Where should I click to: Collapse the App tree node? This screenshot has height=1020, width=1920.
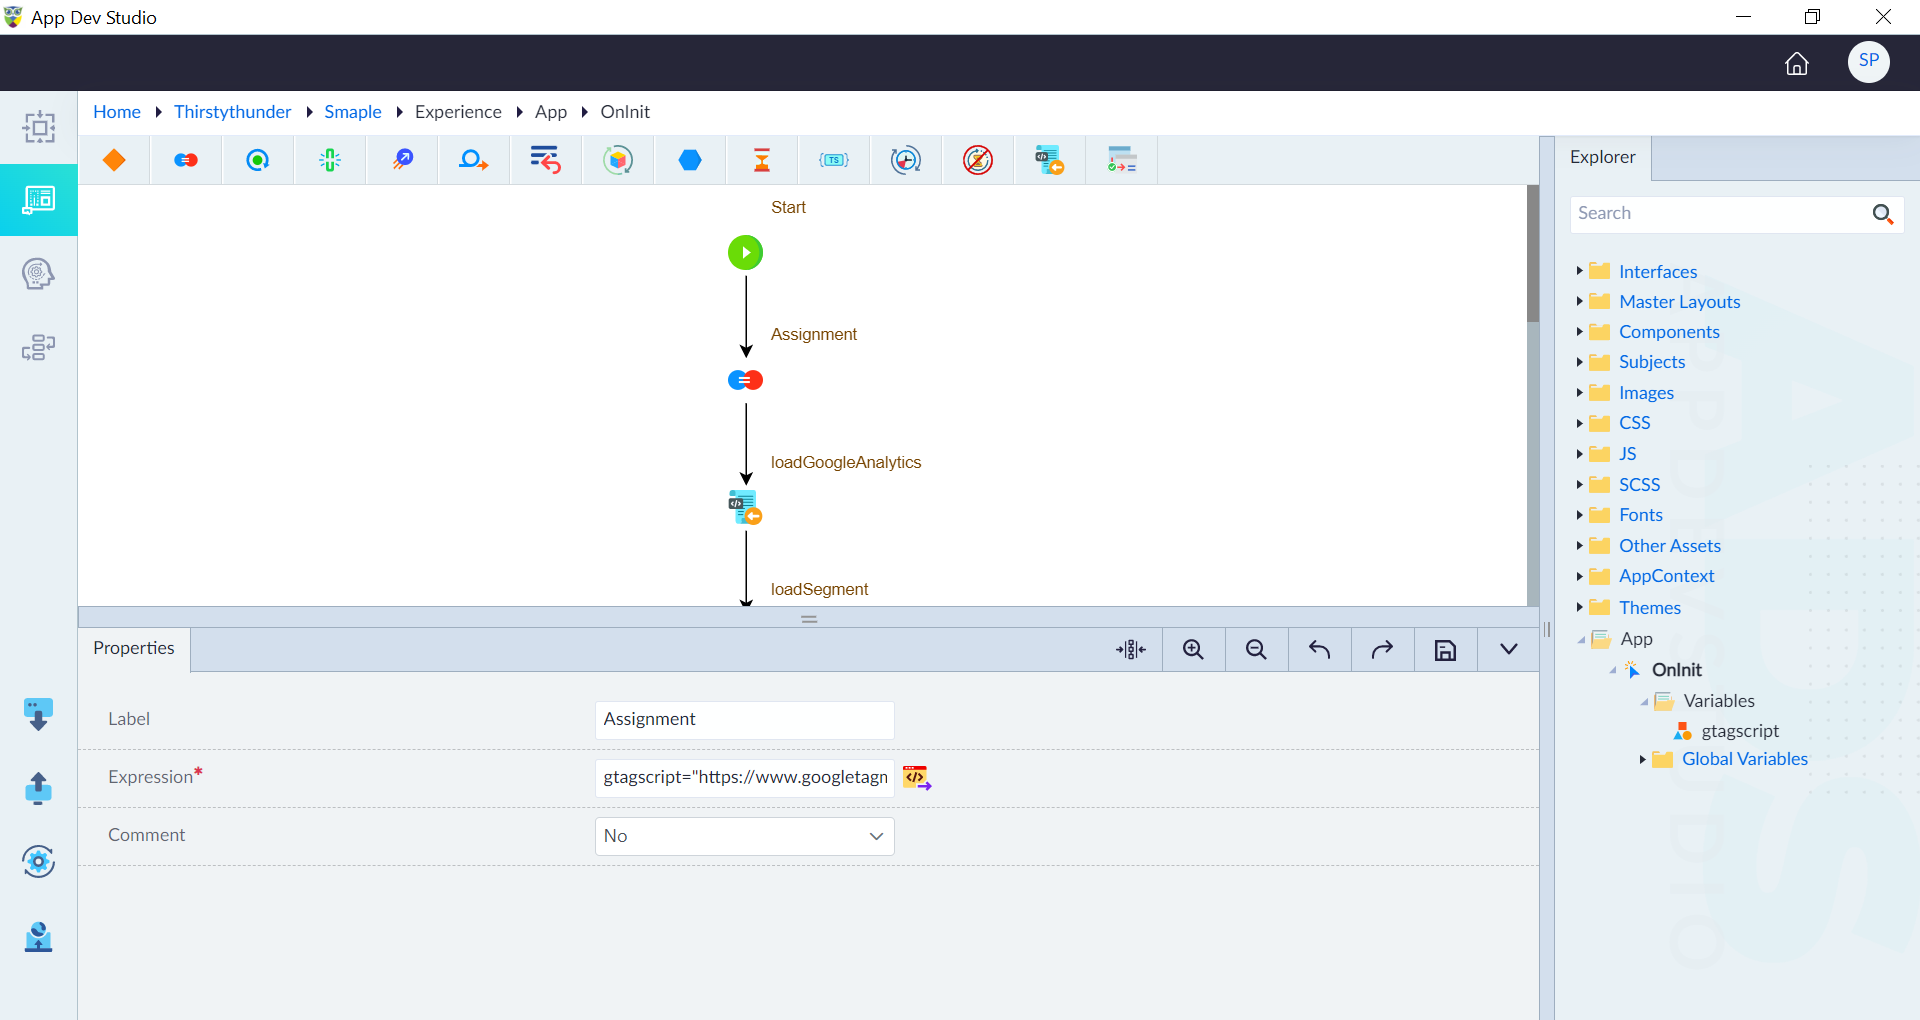click(x=1580, y=639)
